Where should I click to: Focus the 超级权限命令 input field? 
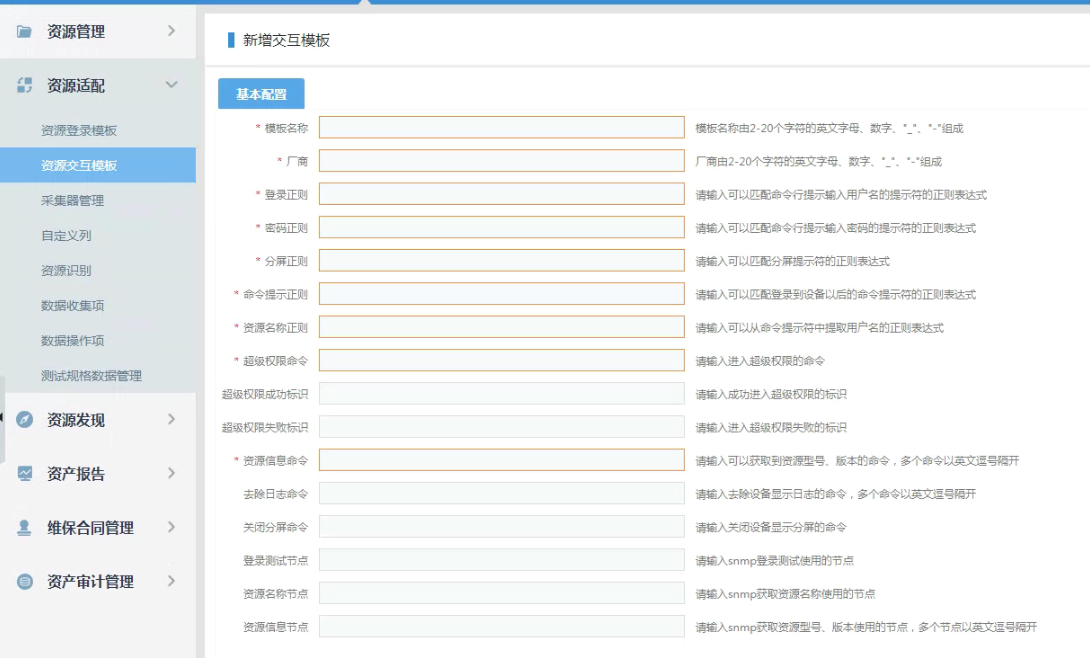(x=502, y=361)
